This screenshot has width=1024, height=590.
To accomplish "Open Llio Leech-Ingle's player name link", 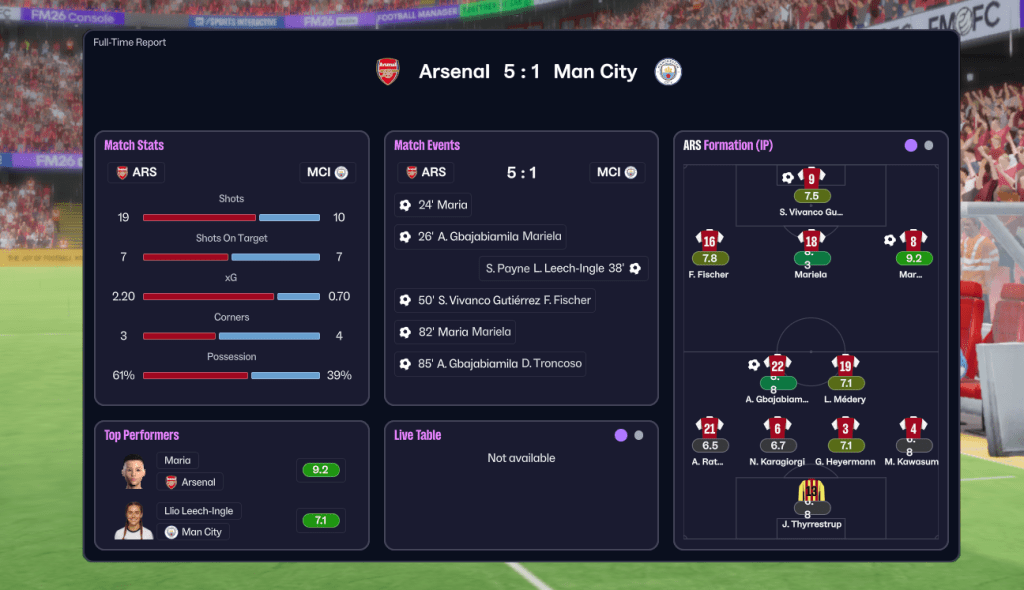I will [x=199, y=511].
